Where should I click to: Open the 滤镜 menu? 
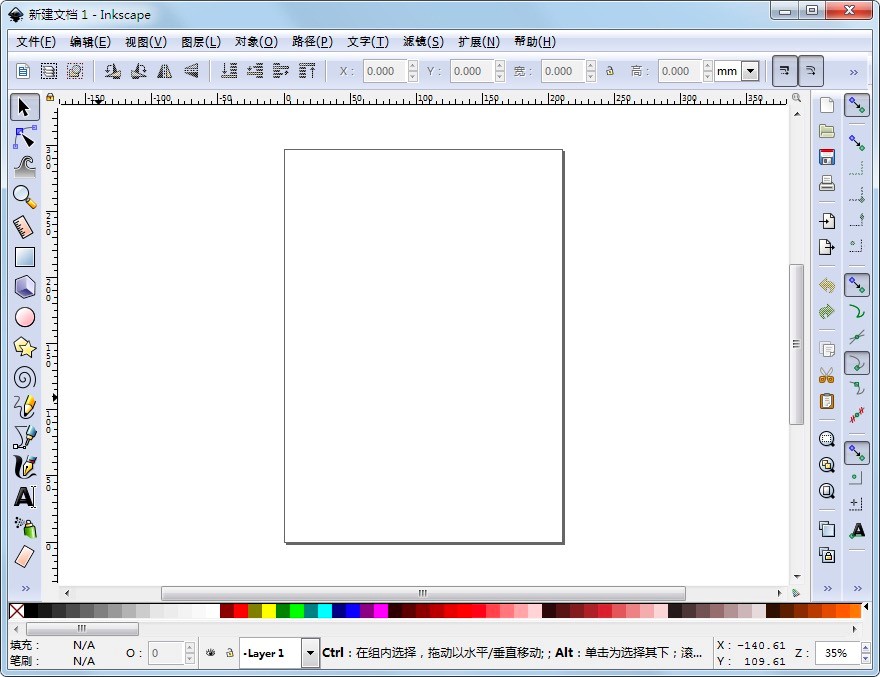tap(423, 41)
